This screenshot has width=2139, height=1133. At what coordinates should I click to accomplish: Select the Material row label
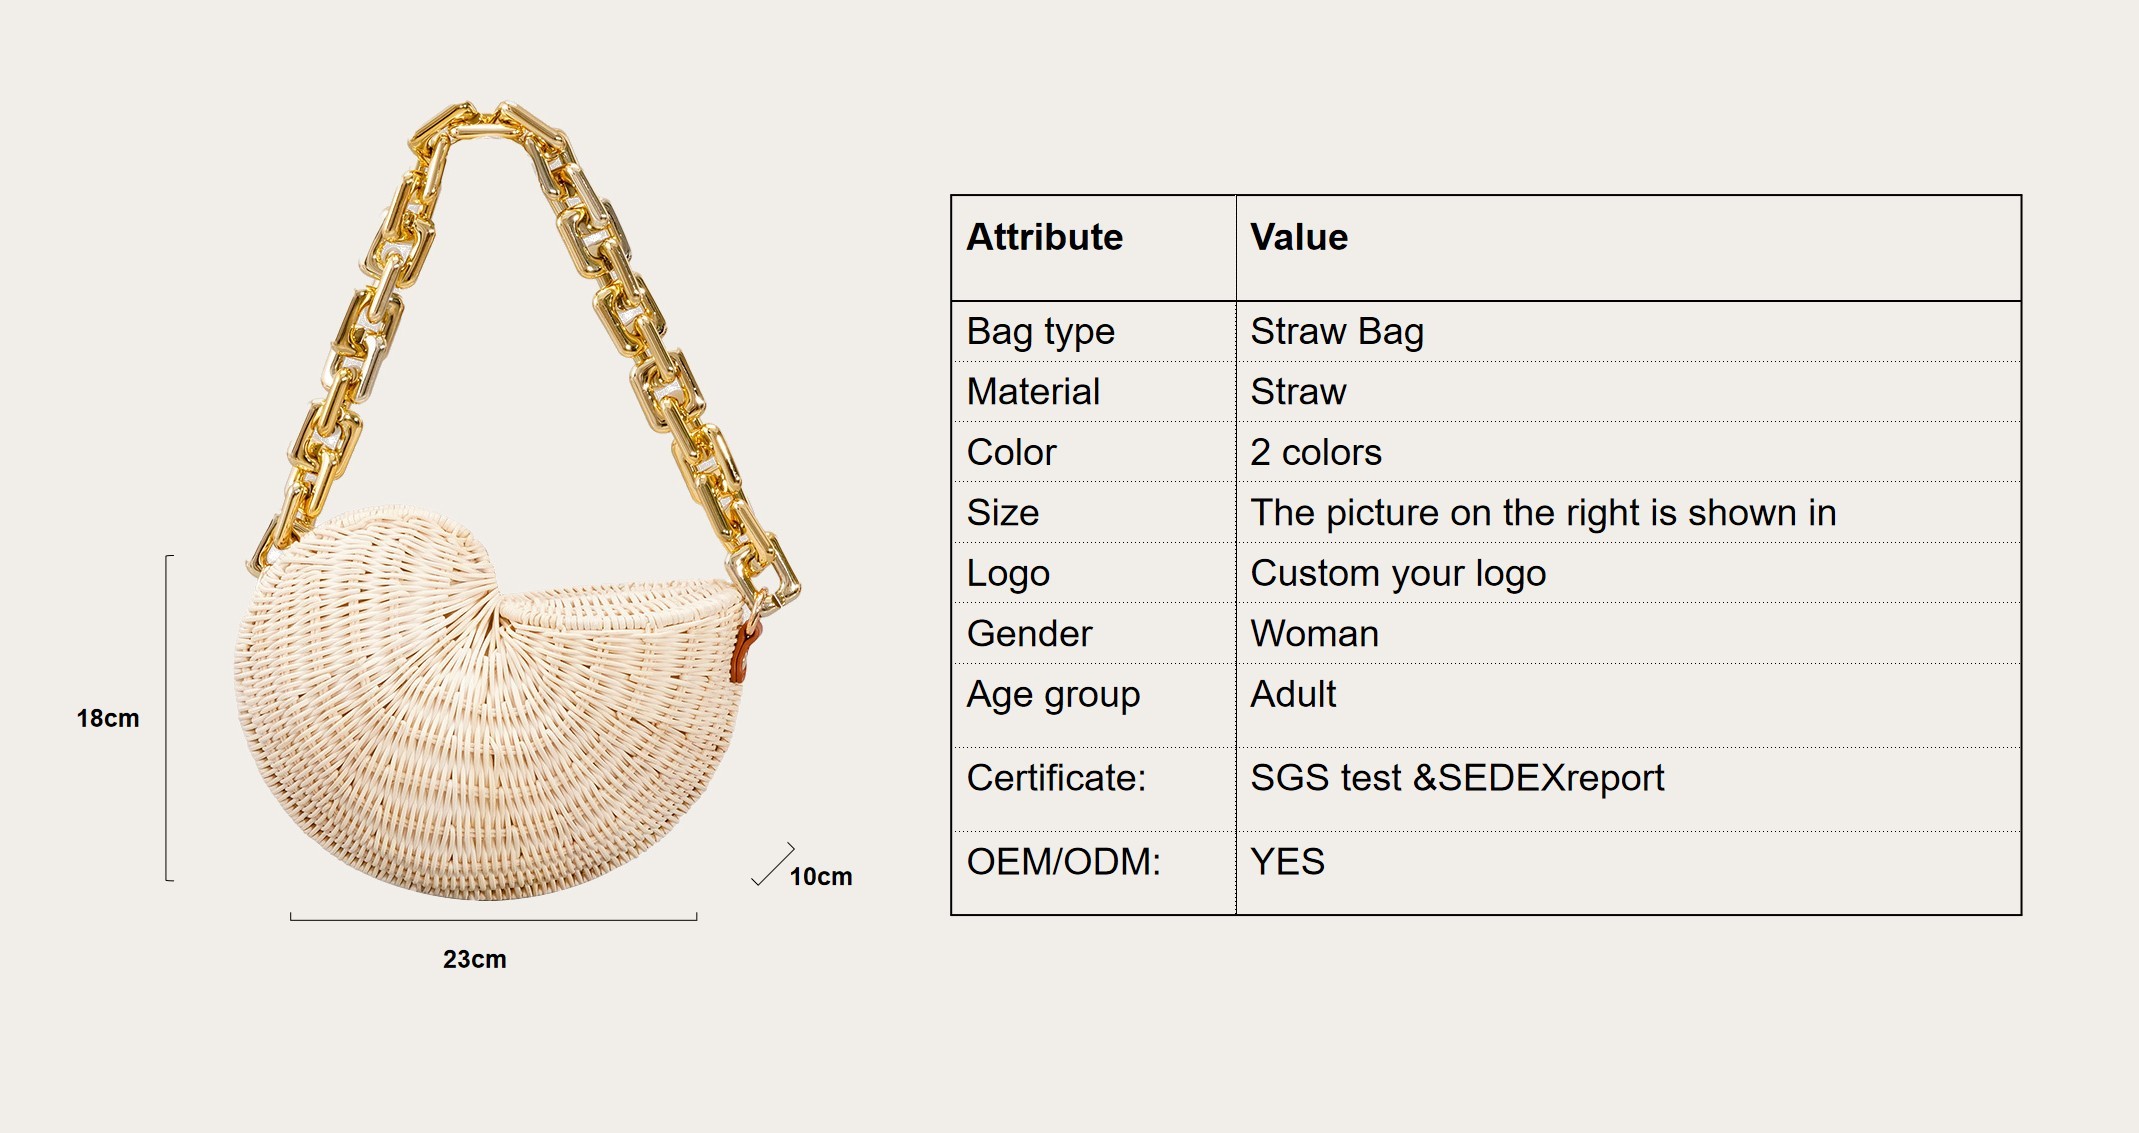(1033, 392)
